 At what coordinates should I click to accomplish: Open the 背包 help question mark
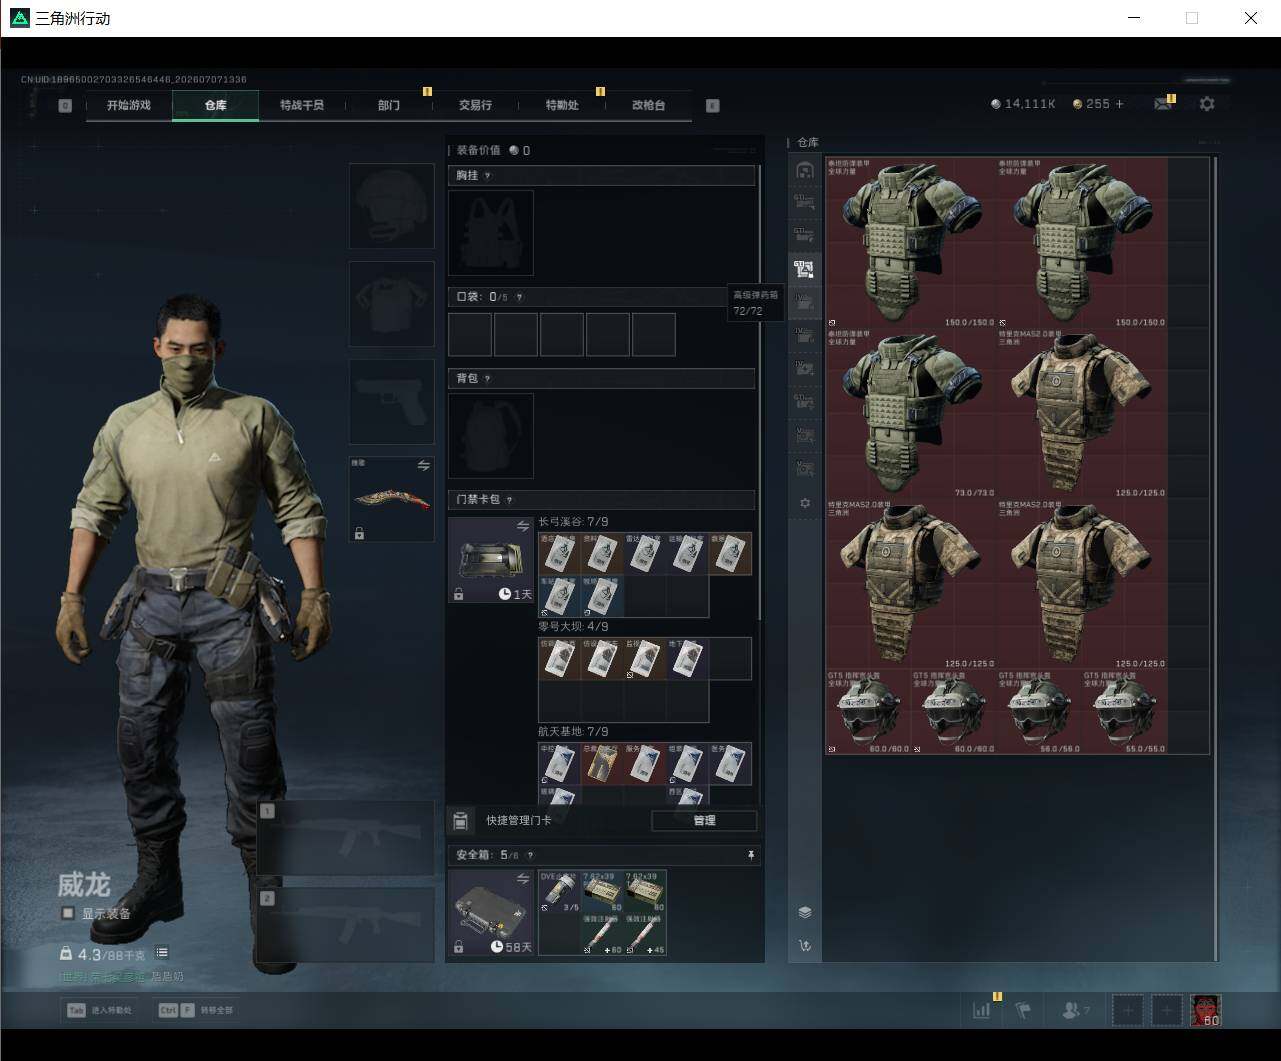coord(487,379)
